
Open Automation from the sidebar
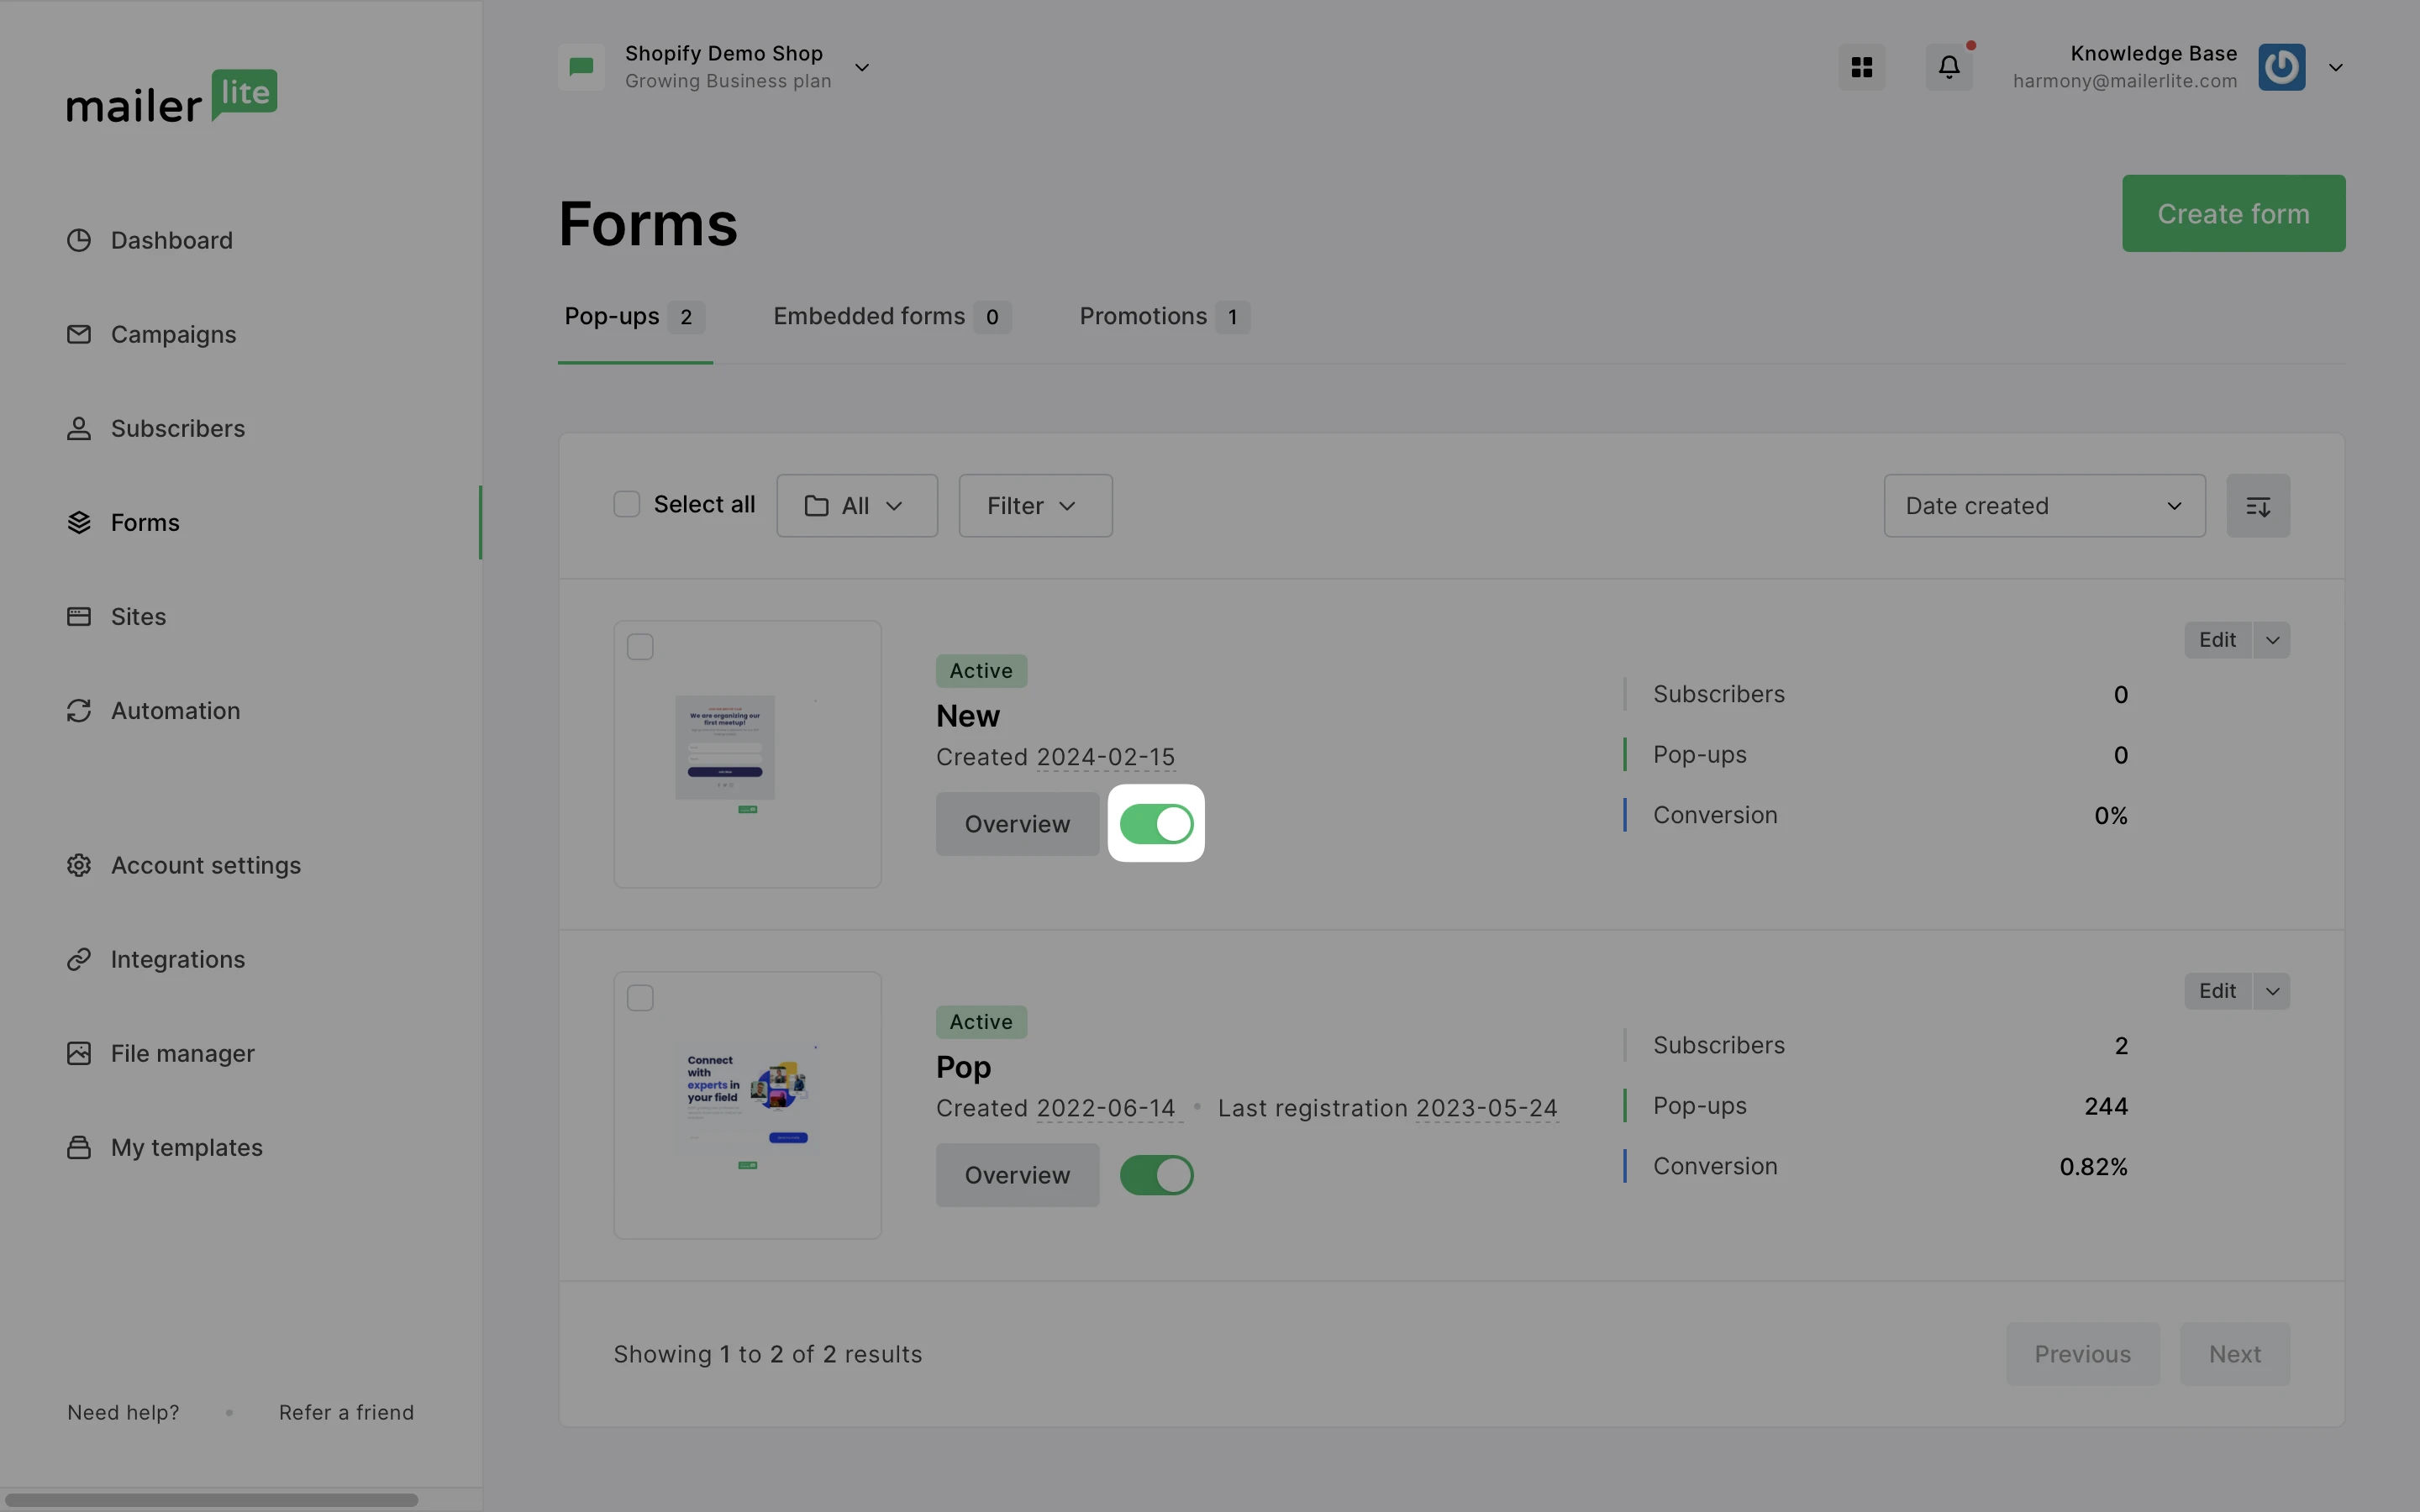click(175, 711)
